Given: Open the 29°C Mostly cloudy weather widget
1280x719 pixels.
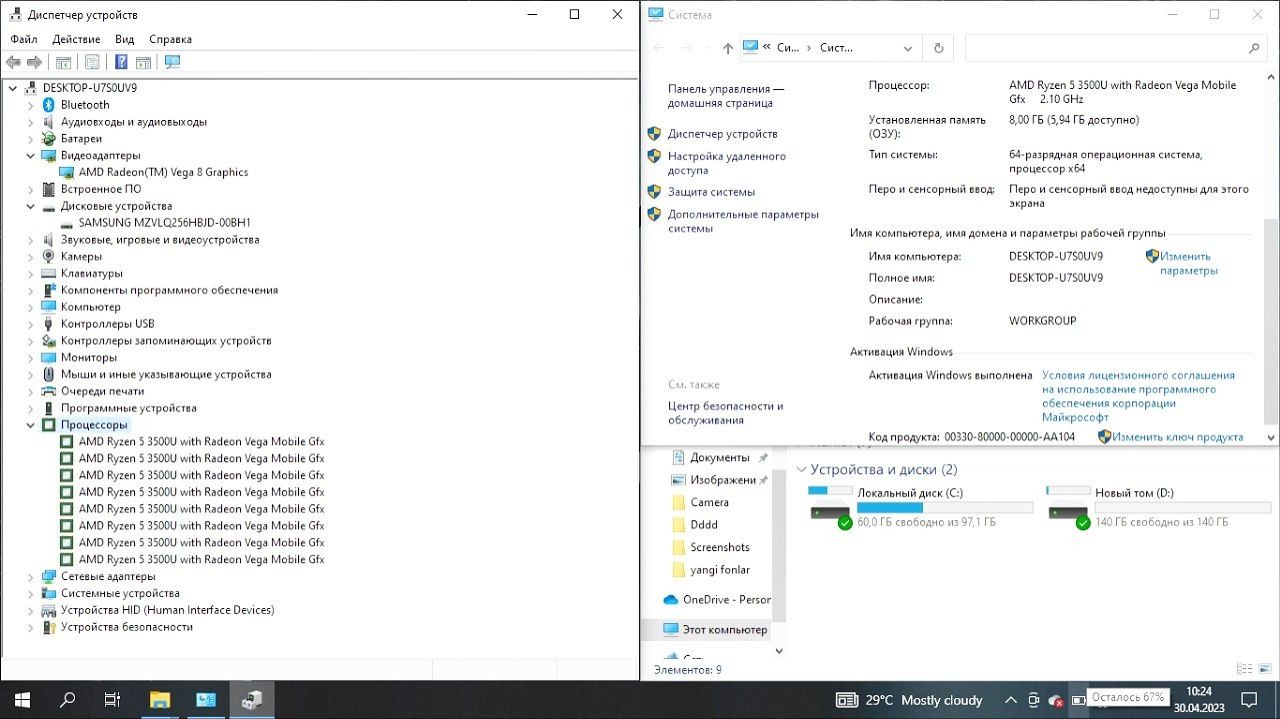Looking at the screenshot, I should coord(909,700).
